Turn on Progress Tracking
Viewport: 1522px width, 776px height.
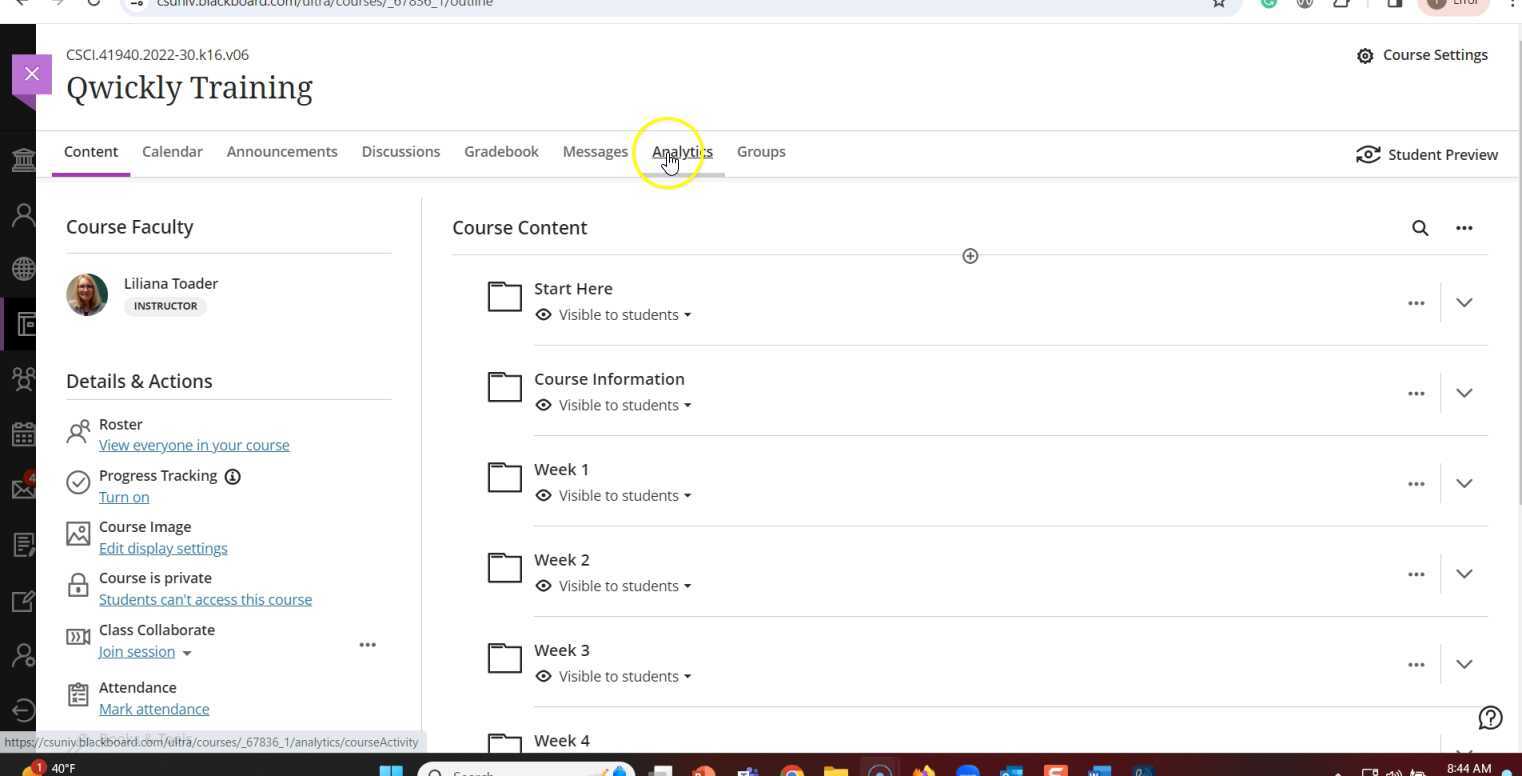point(124,497)
